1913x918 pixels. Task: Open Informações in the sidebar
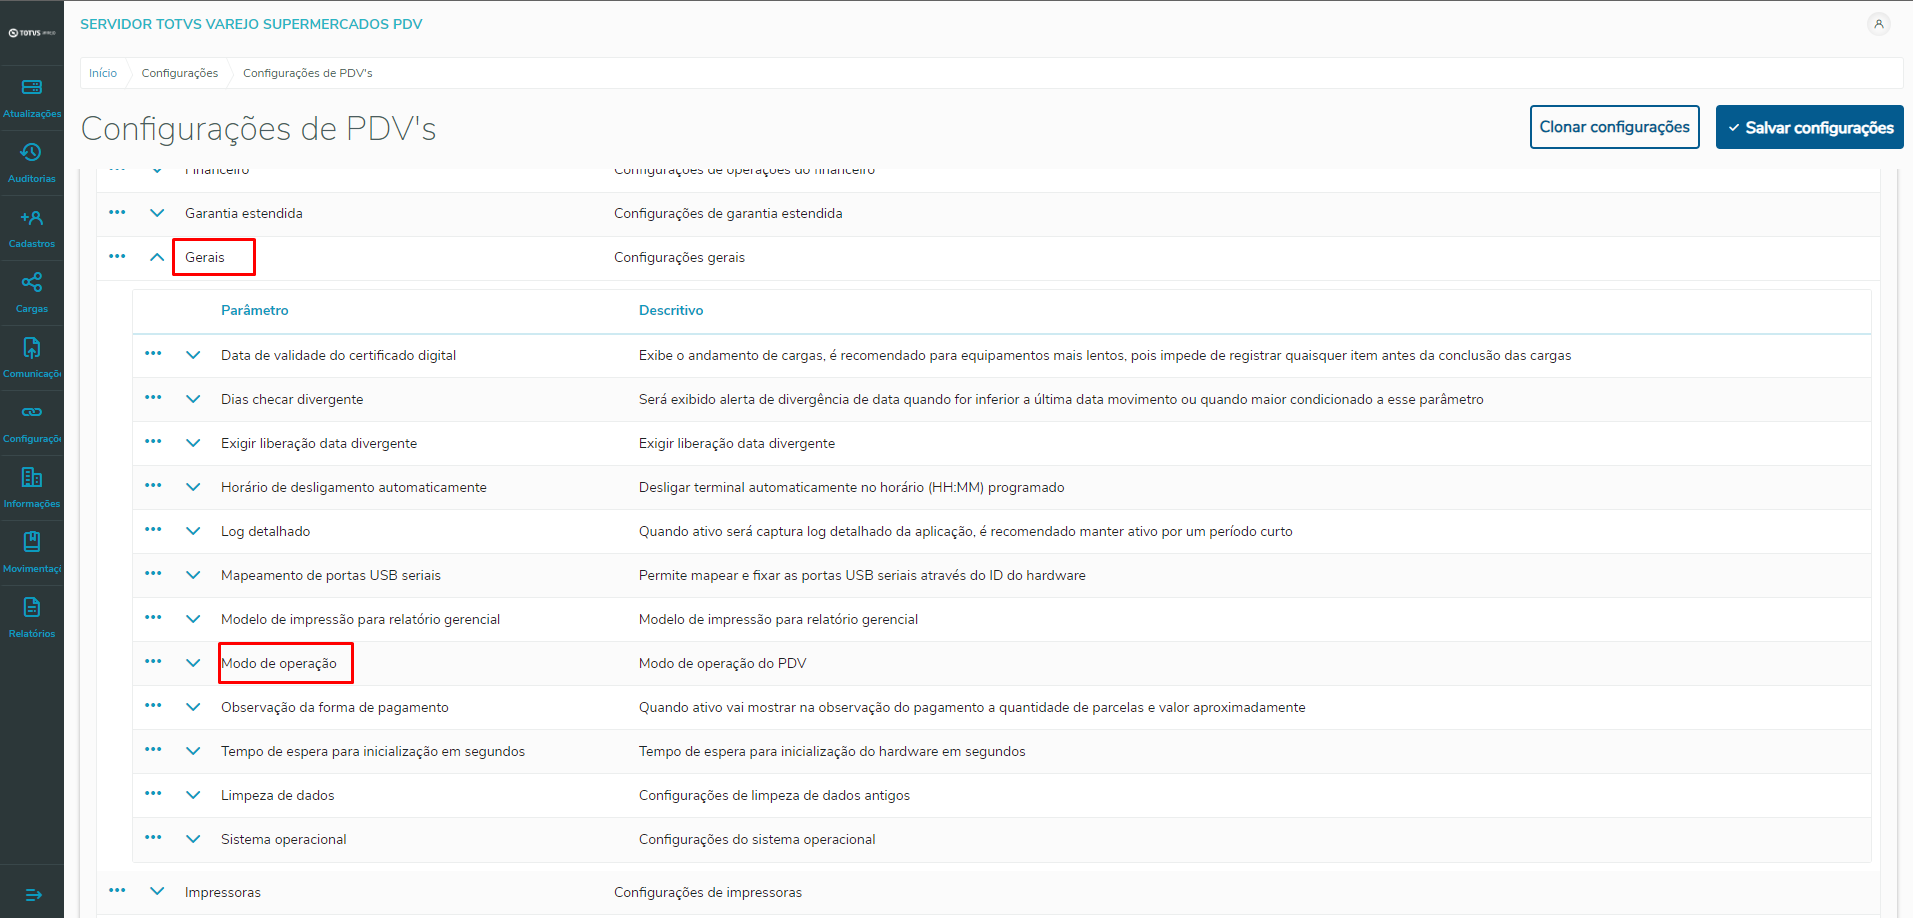32,488
